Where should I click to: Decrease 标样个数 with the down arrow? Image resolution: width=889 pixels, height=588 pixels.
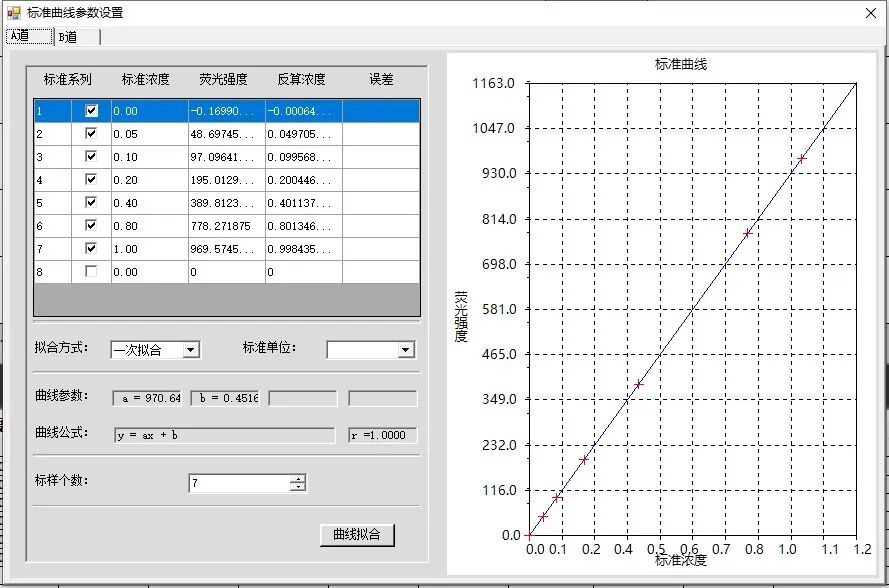(x=298, y=487)
